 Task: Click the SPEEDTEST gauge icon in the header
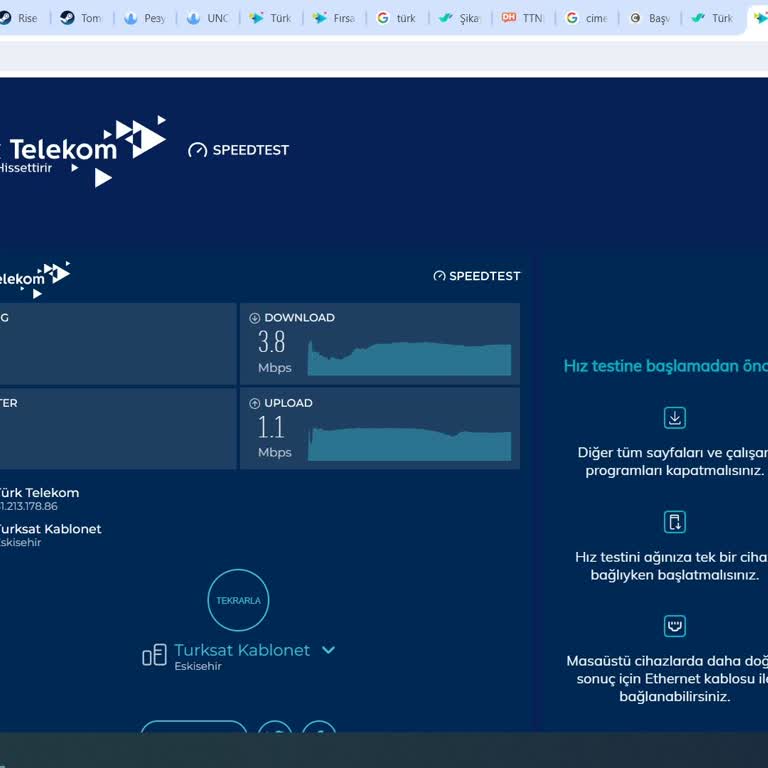tap(197, 150)
